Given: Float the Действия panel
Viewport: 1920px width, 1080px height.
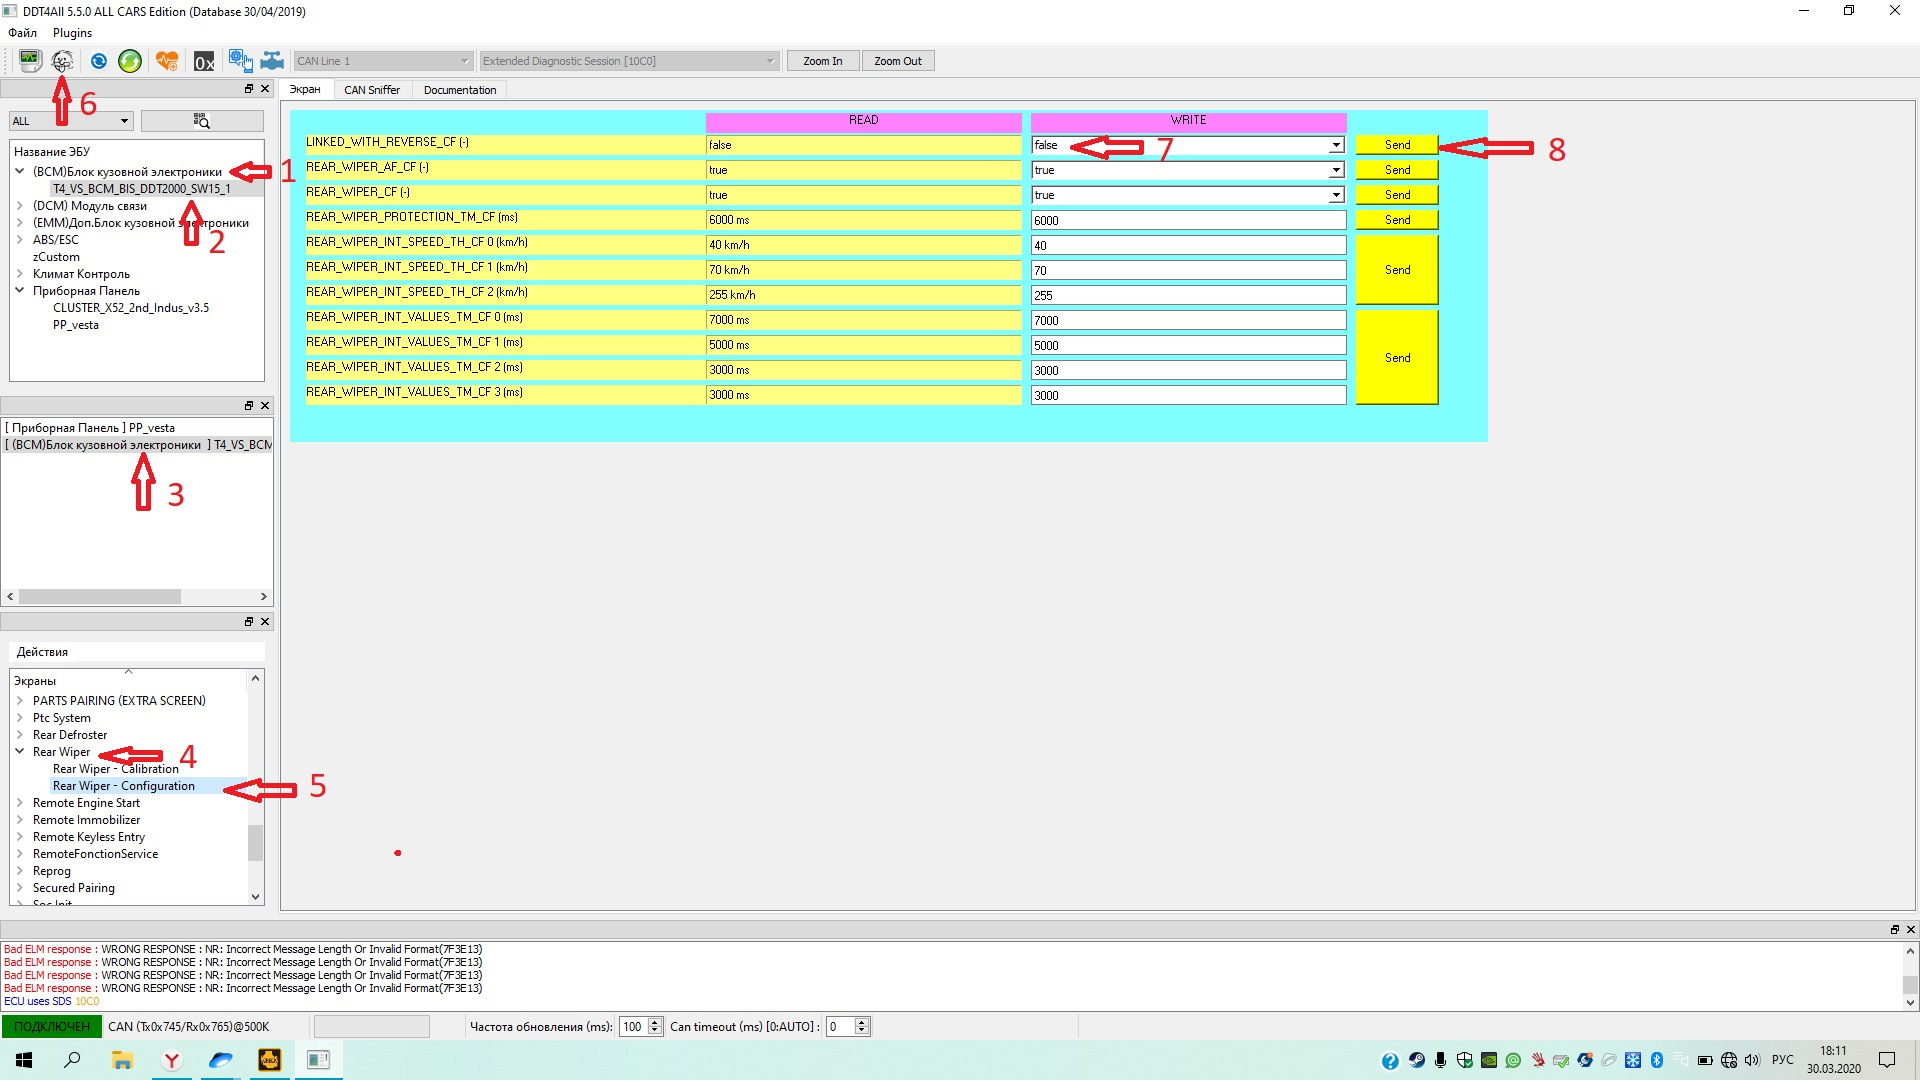Looking at the screenshot, I should pos(249,622).
